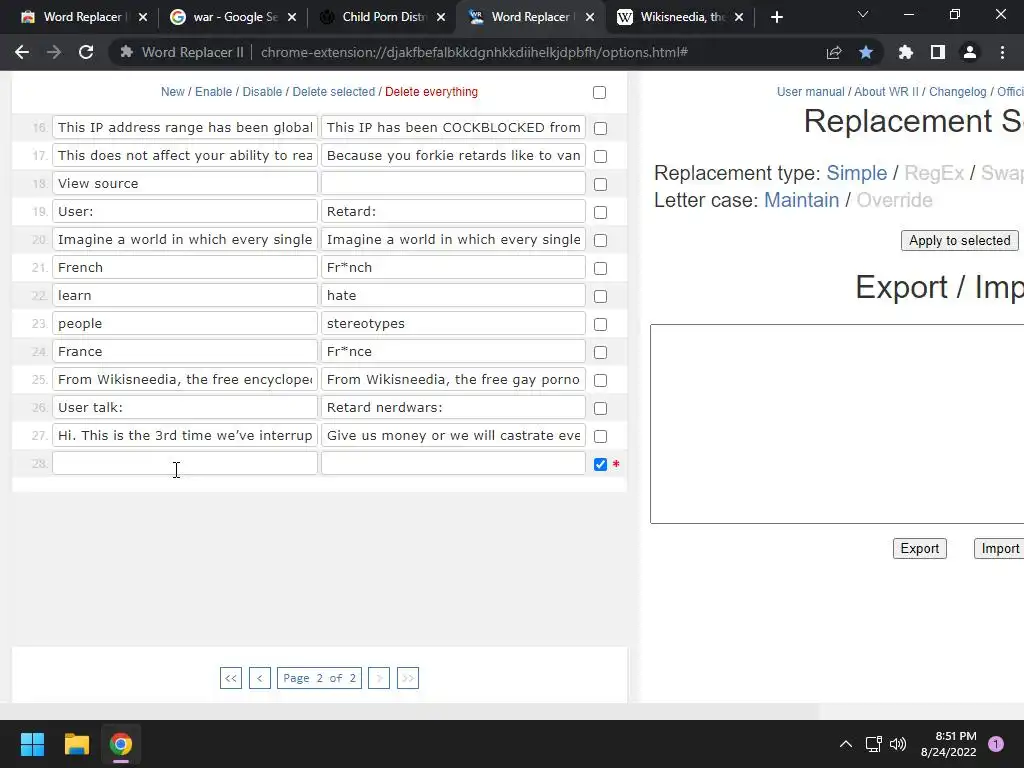Open the Windows Start menu
Image resolution: width=1024 pixels, height=768 pixels.
click(32, 744)
